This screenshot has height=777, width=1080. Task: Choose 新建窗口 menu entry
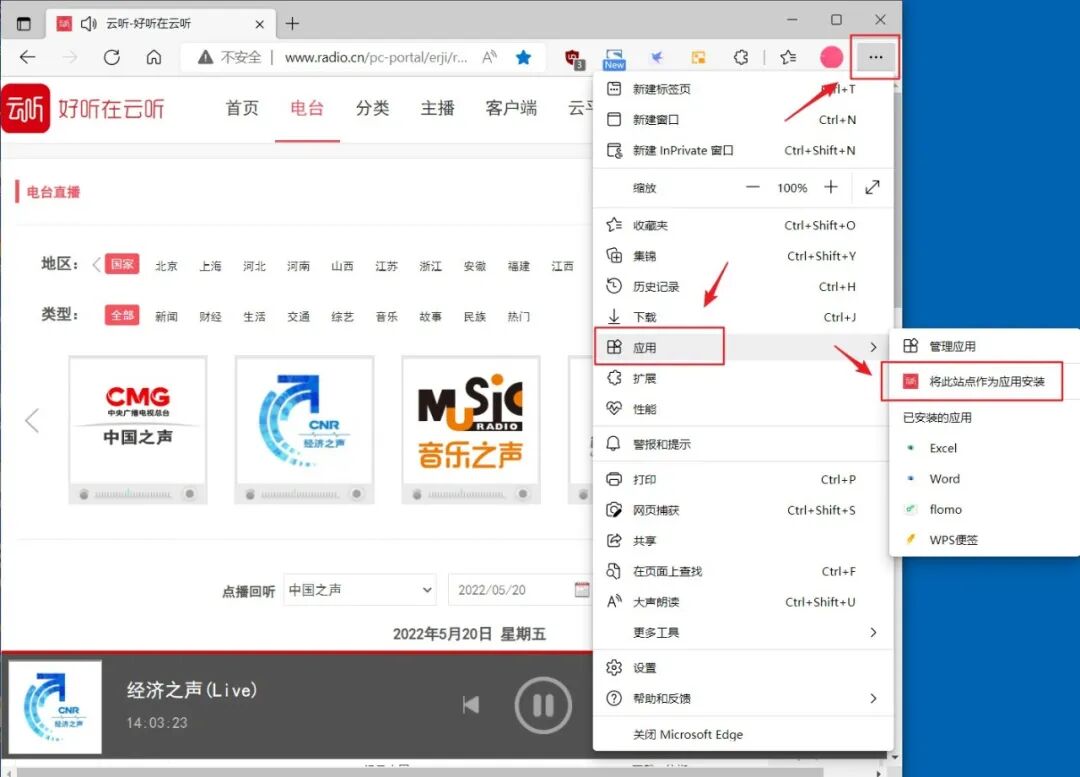tap(742, 120)
